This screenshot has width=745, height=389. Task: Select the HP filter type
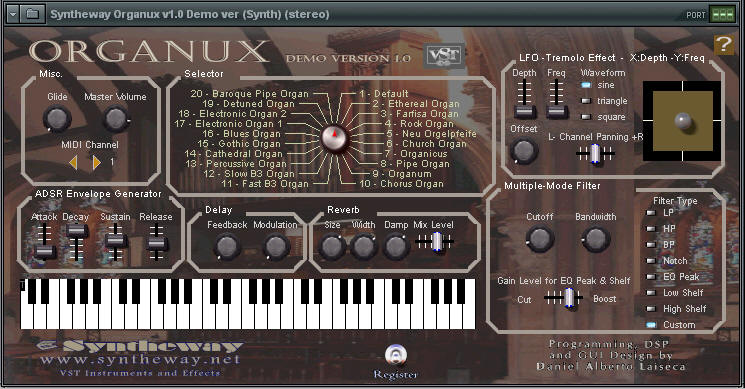click(x=651, y=229)
